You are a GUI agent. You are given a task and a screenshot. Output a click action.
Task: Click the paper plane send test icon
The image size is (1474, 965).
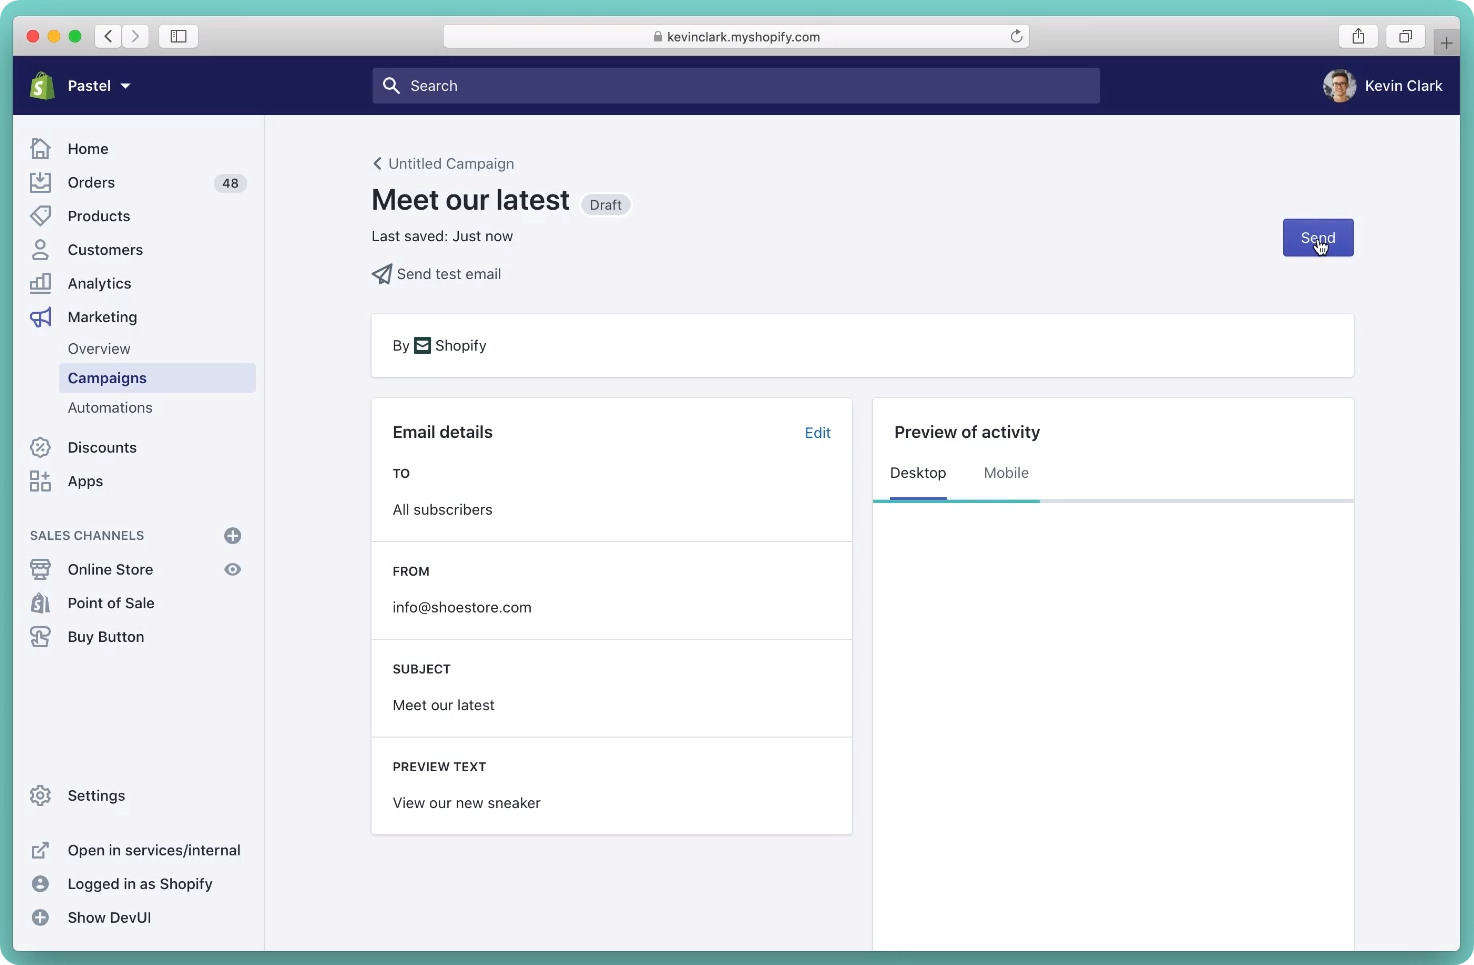pos(382,274)
